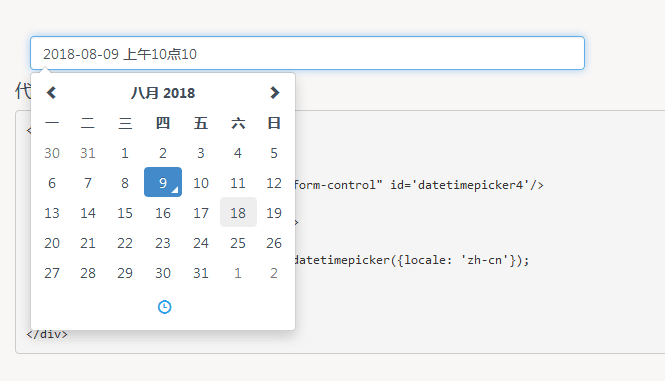Click the 四 weekday column header
This screenshot has width=665, height=381.
point(163,123)
